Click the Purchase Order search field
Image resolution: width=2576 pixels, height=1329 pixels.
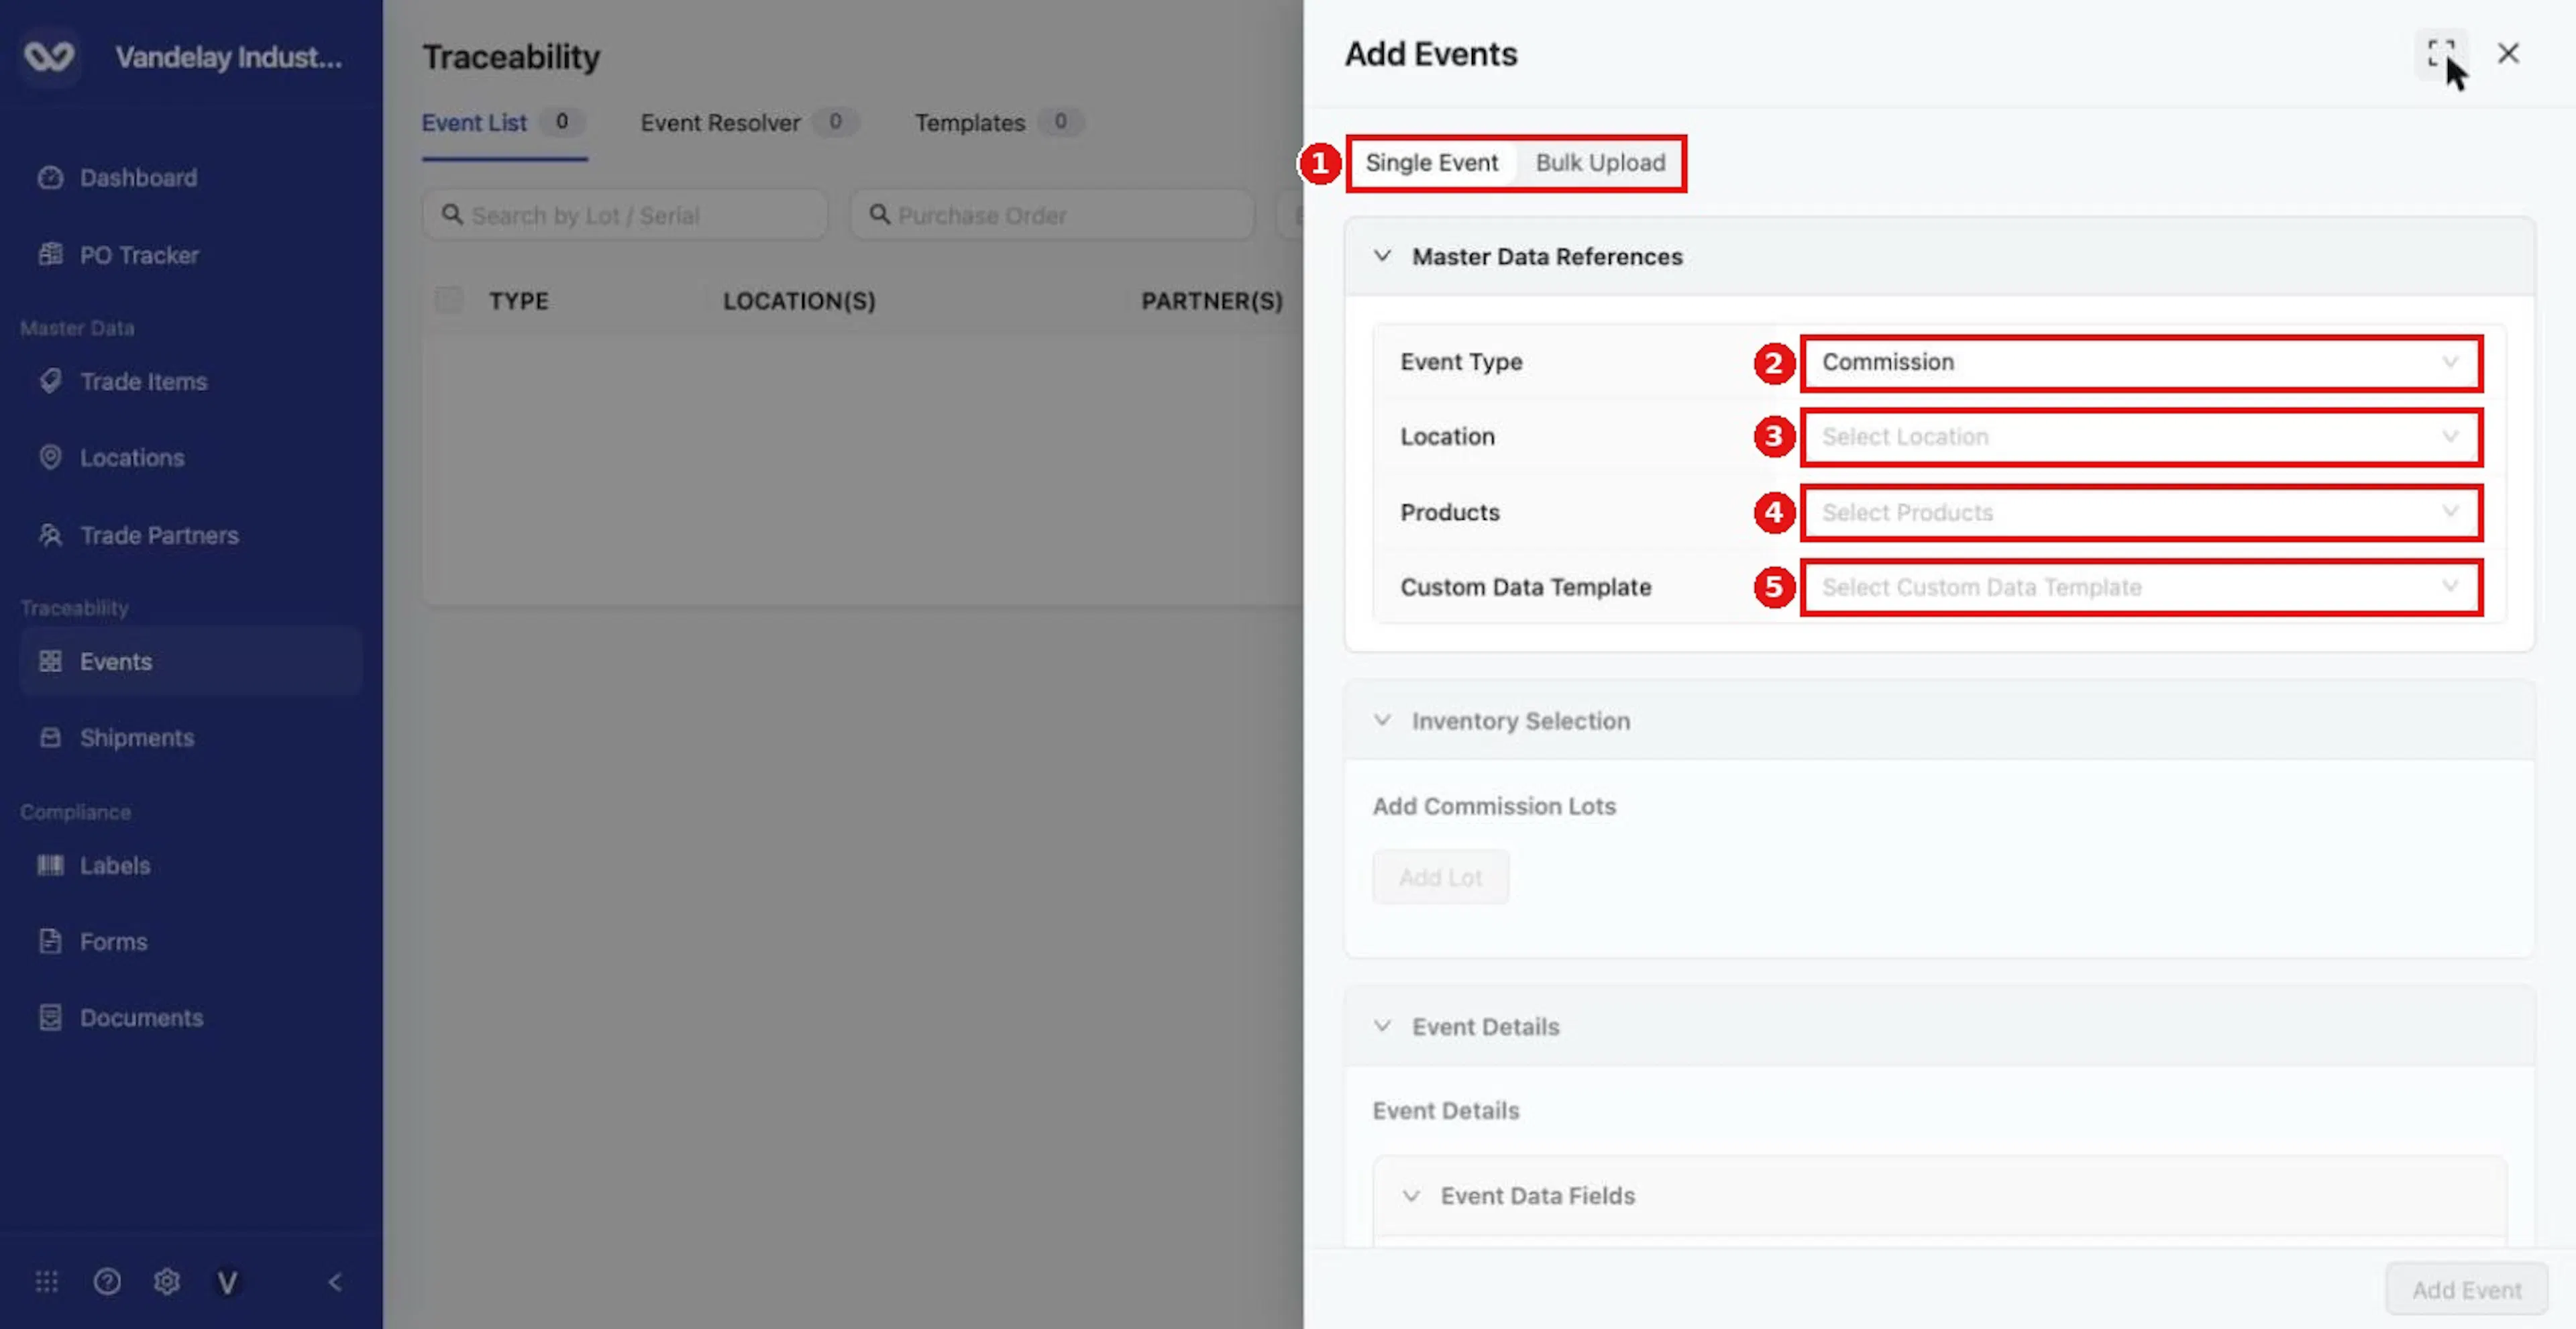(x=1052, y=215)
